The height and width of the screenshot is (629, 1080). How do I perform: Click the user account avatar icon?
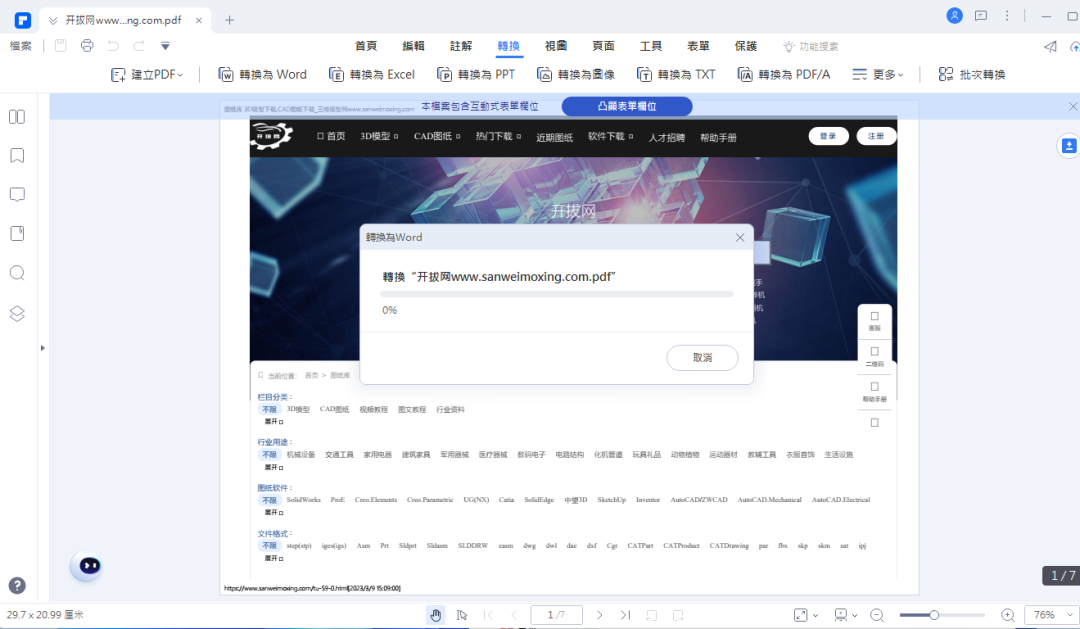pos(955,16)
